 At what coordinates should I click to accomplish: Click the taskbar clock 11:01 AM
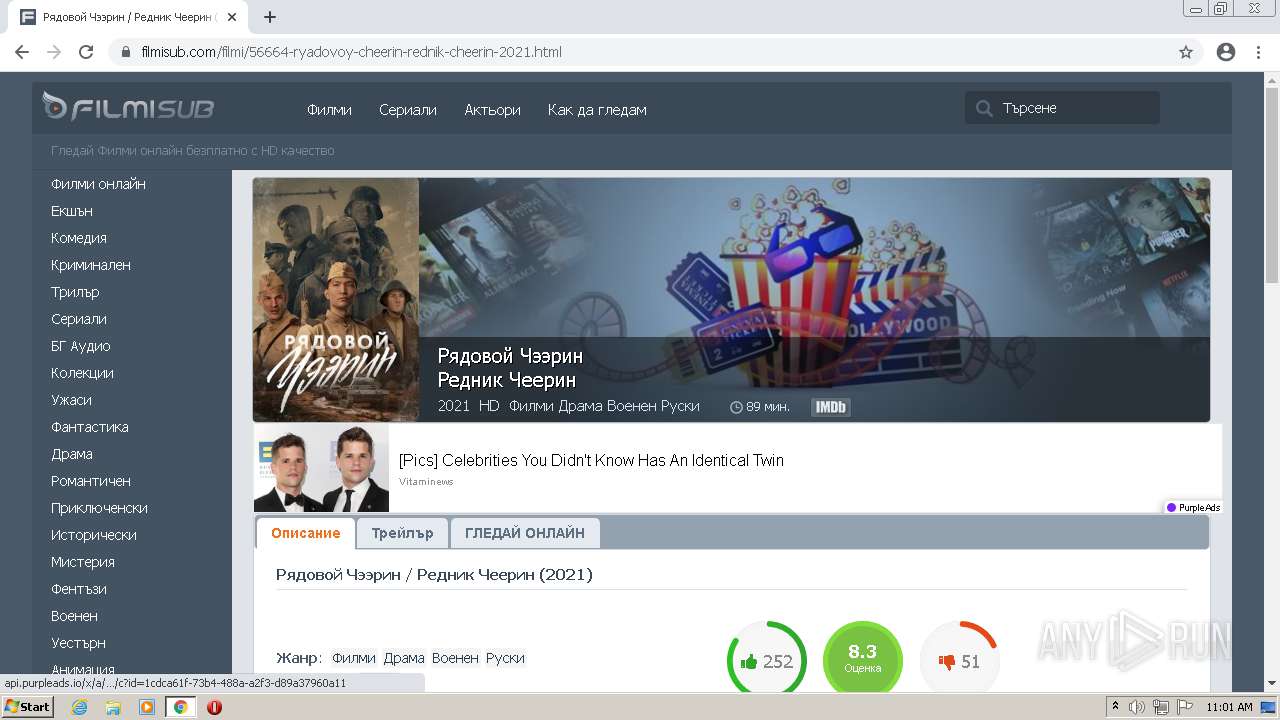click(x=1229, y=707)
